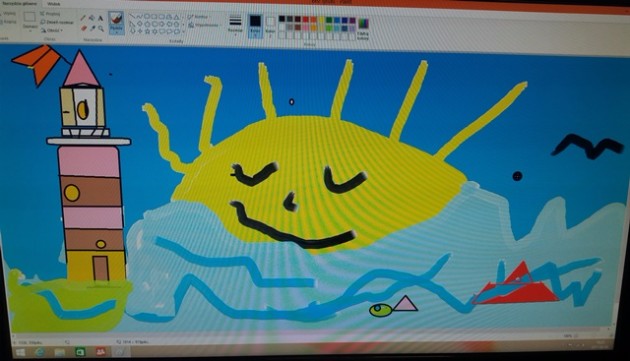Expand the line size (Rozmiar) menu
Image resolution: width=630 pixels, height=361 pixels.
pyautogui.click(x=235, y=25)
